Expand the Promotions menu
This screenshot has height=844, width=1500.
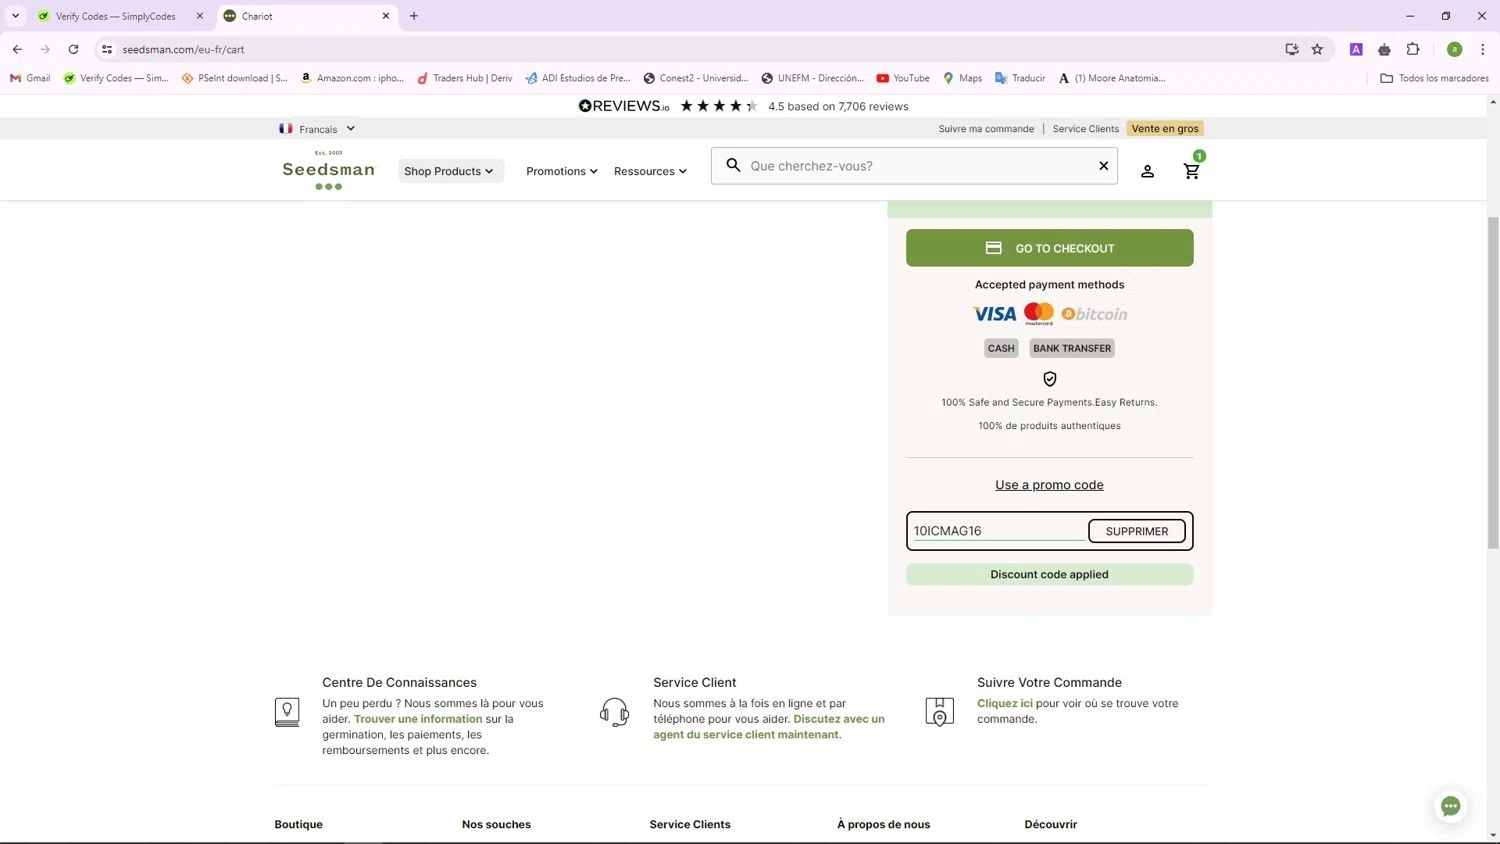[562, 171]
